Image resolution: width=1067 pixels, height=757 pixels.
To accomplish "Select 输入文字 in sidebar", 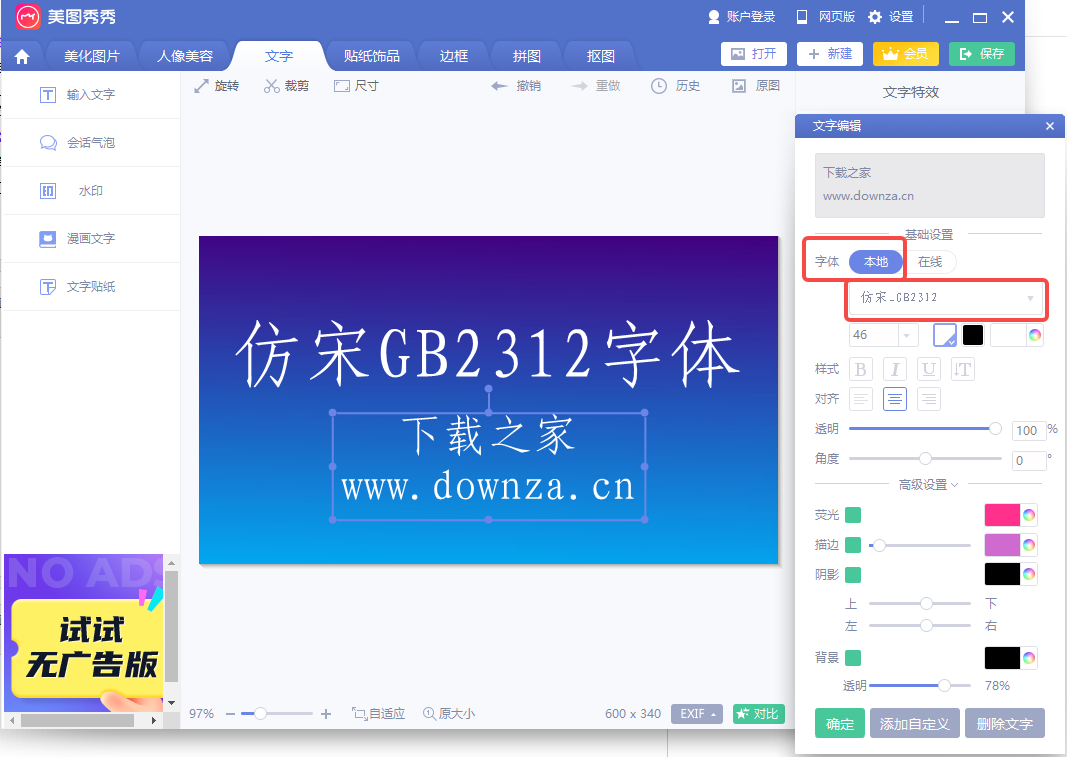I will tap(91, 95).
